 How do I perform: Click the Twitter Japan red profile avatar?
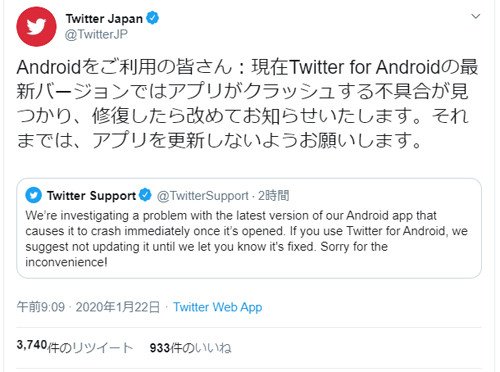36,27
